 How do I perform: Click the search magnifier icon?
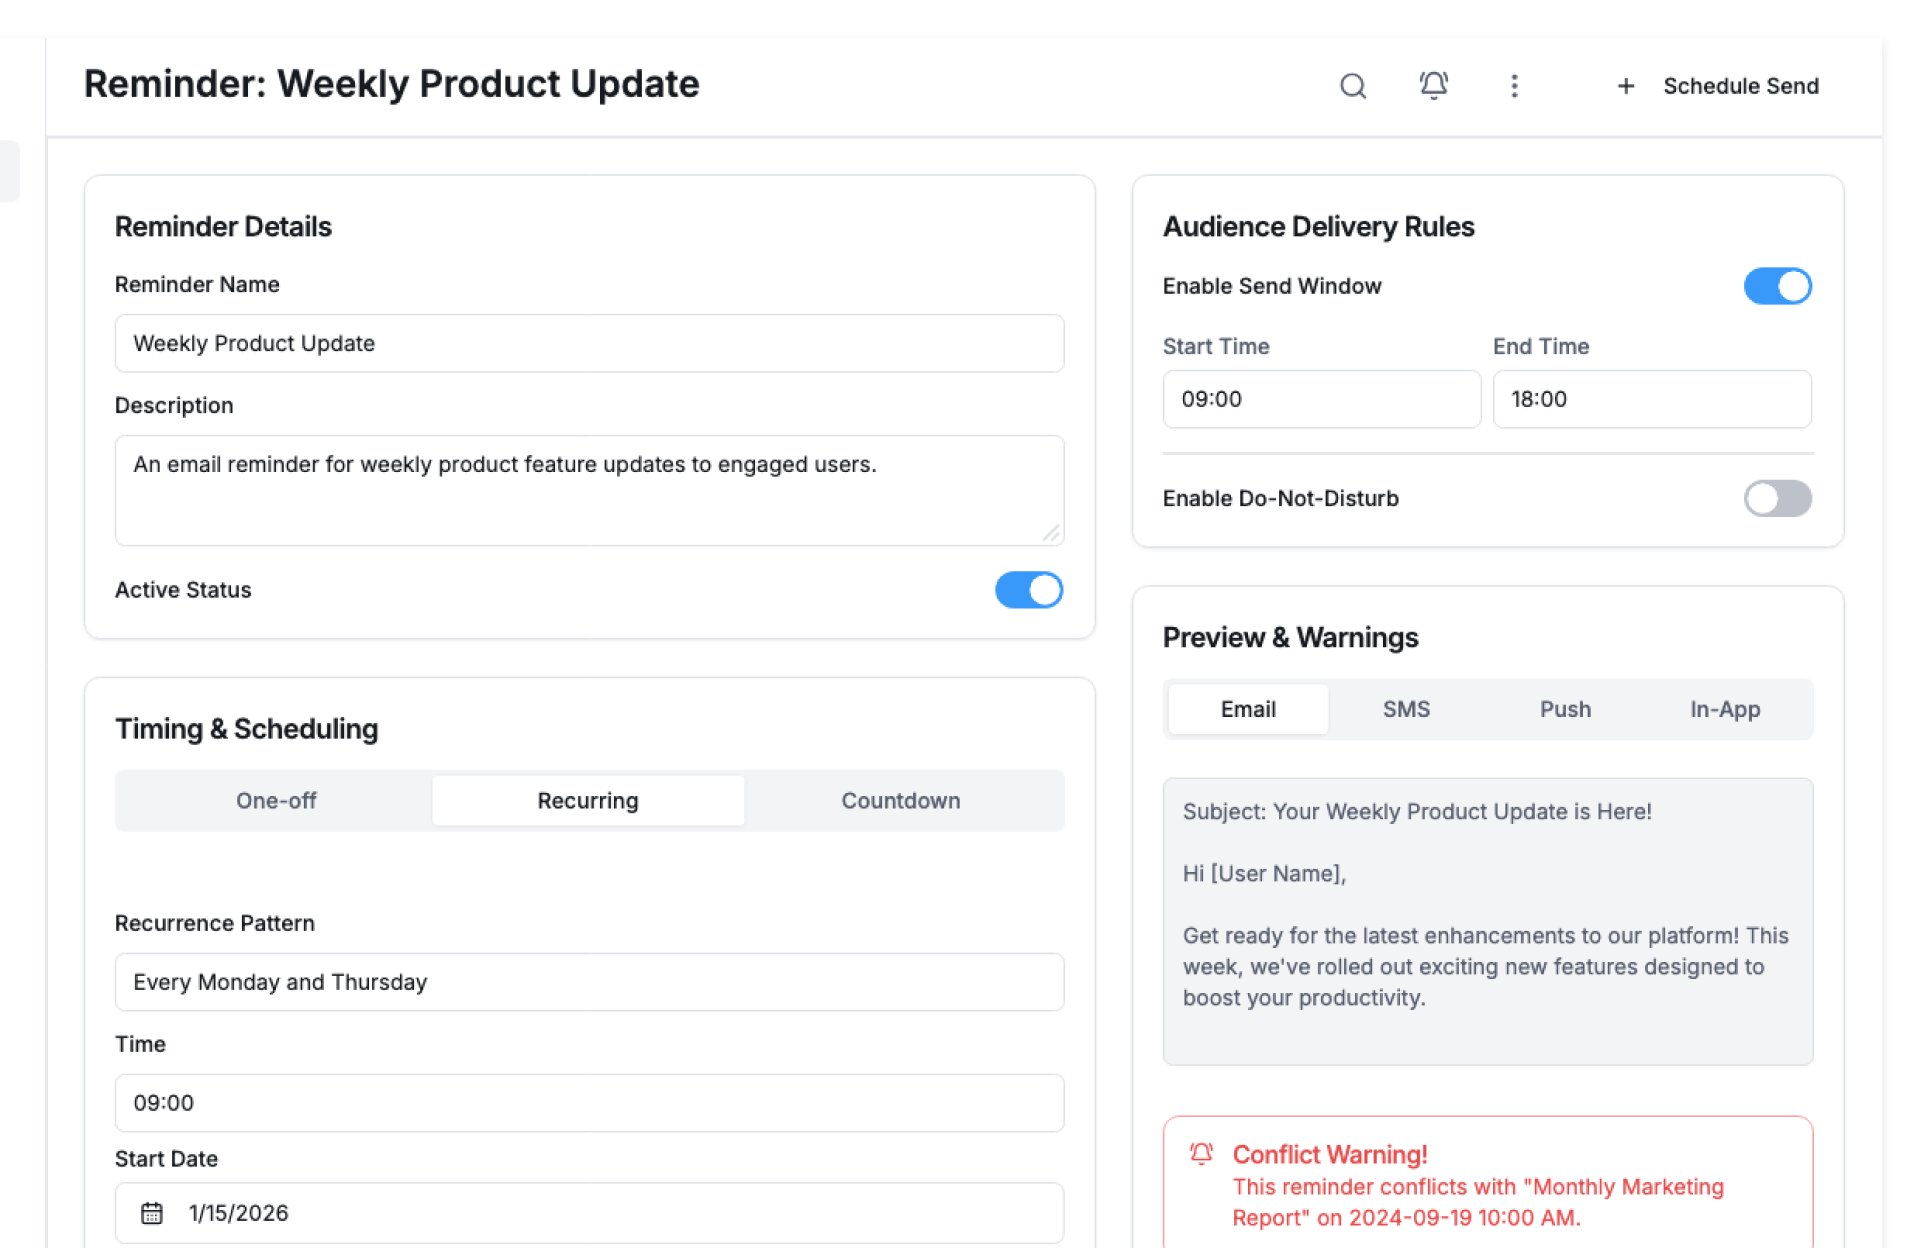point(1352,86)
